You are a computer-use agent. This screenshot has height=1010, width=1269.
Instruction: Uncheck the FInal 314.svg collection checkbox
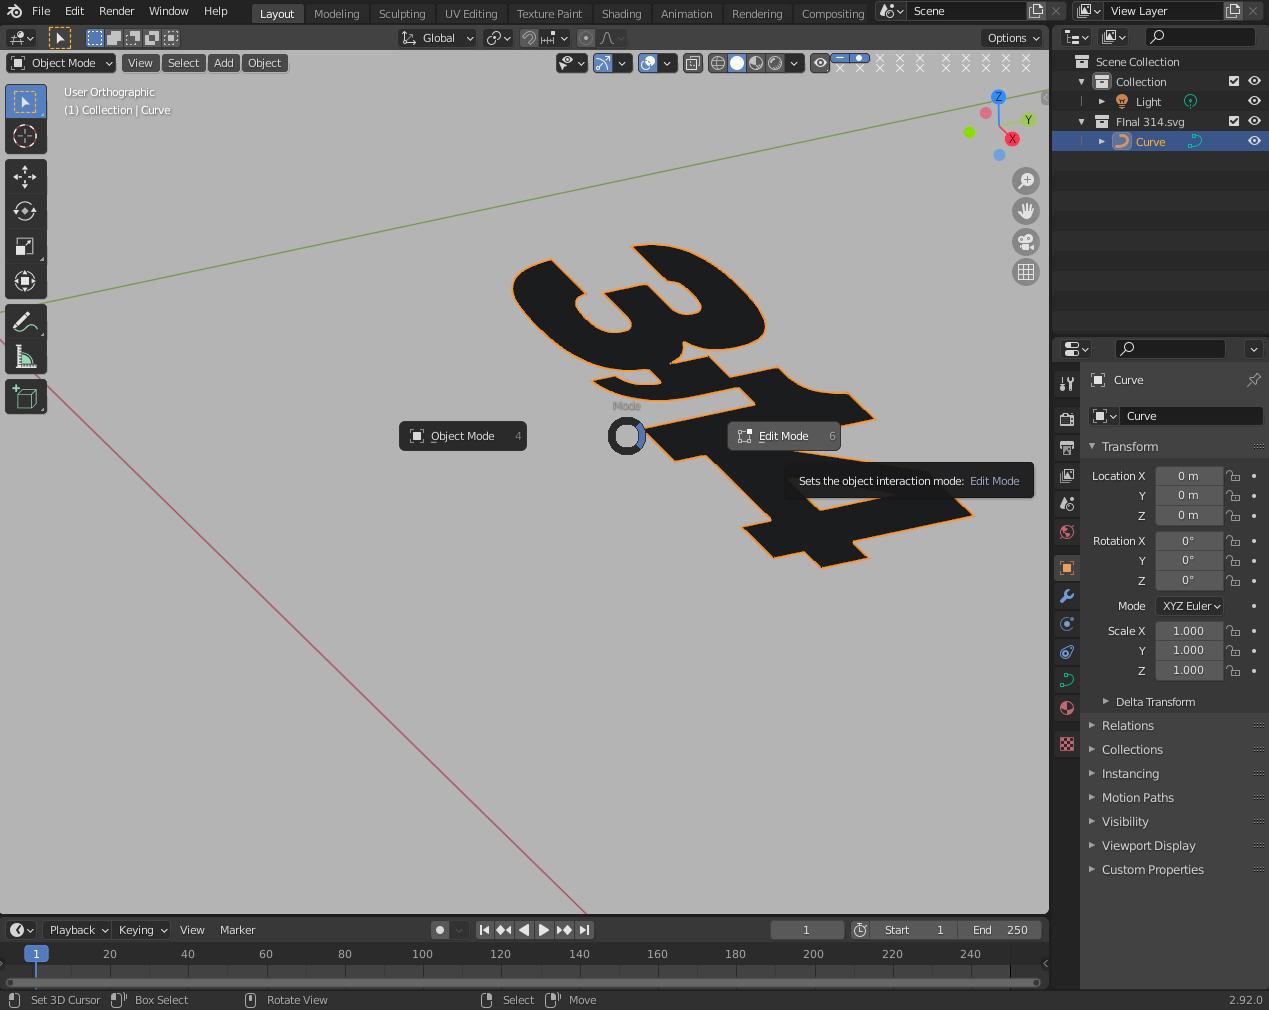point(1234,121)
